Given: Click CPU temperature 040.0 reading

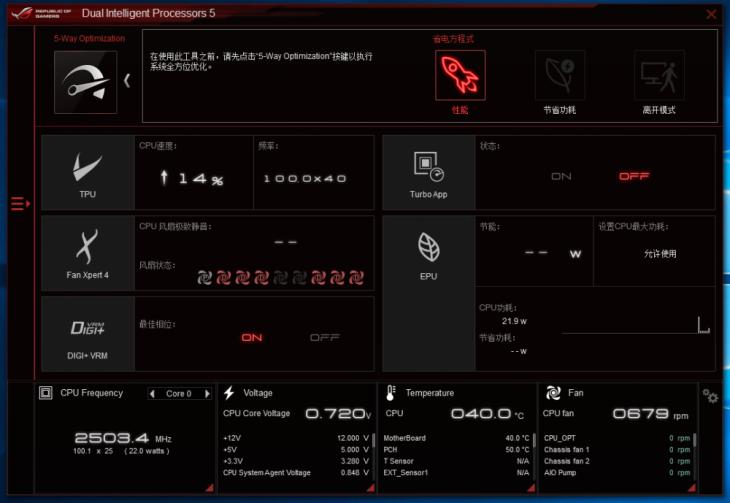Looking at the screenshot, I should coord(487,414).
